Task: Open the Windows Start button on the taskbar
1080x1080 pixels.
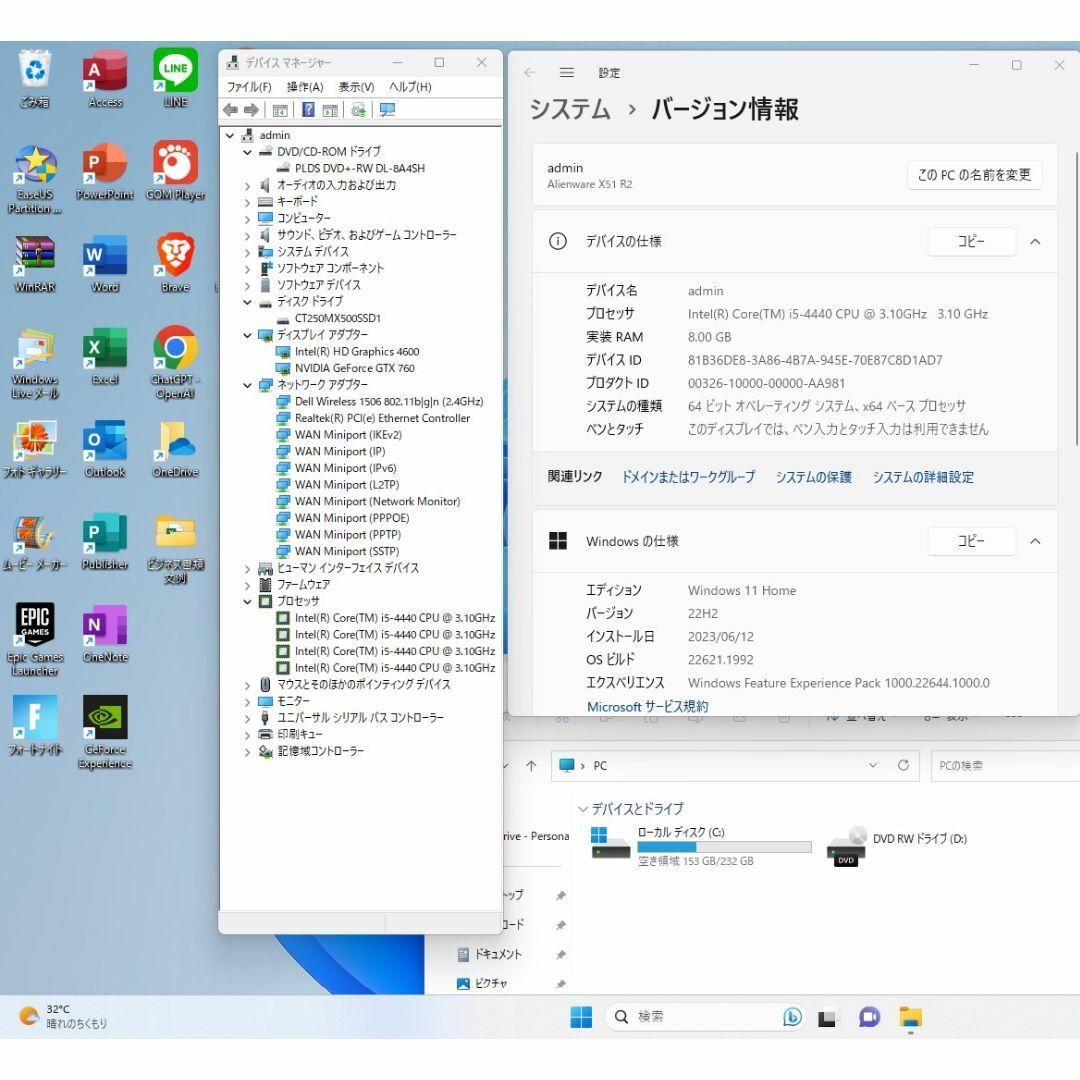Action: [x=581, y=1017]
